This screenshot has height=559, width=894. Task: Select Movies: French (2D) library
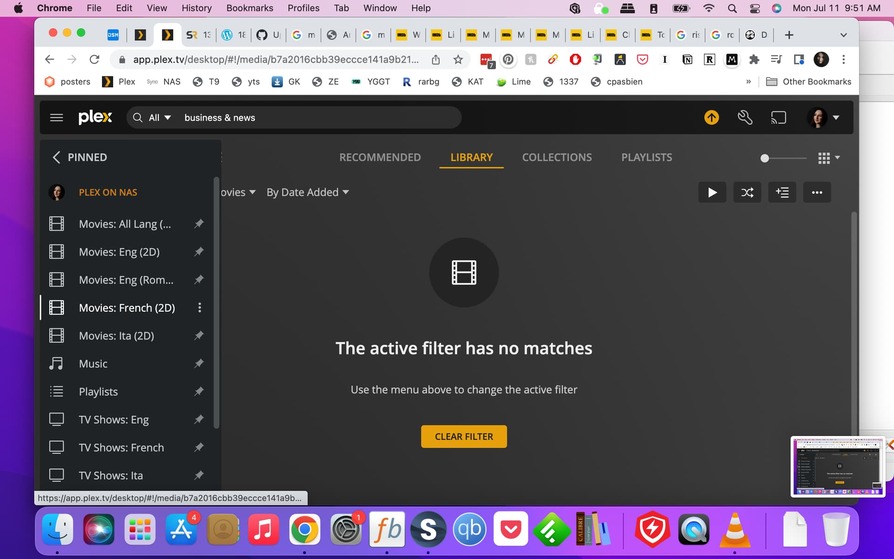(x=127, y=308)
